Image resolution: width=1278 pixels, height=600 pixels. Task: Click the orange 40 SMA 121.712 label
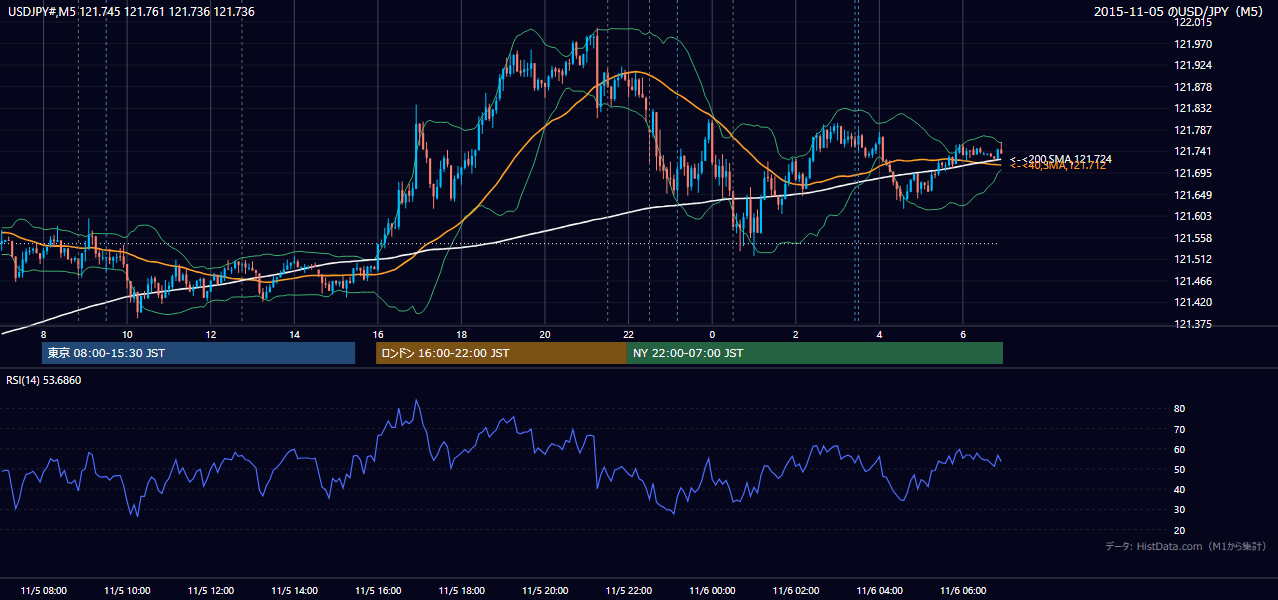point(1058,166)
